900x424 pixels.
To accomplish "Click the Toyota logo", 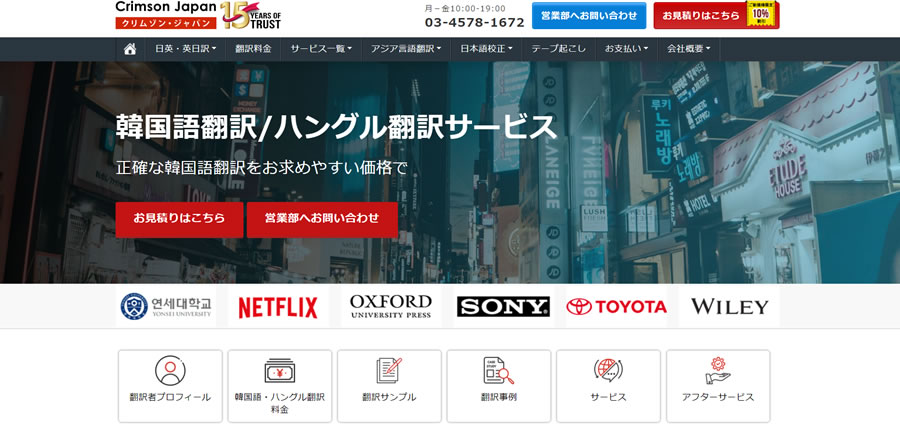I will (x=616, y=306).
